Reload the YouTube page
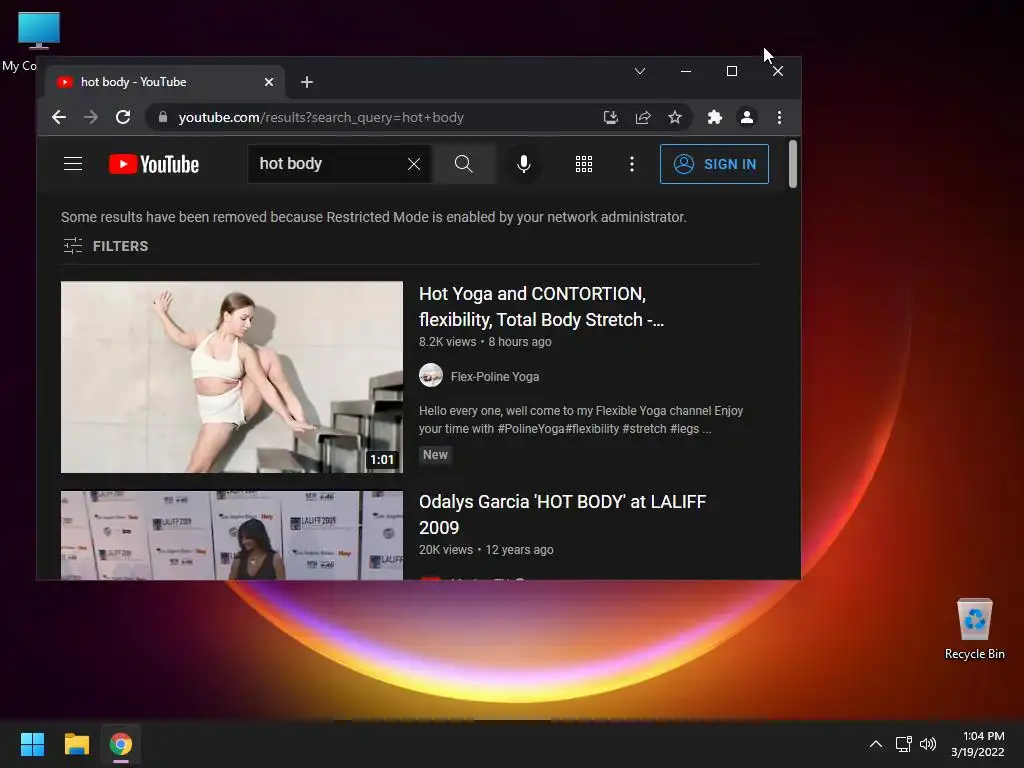The image size is (1024, 768). pos(123,118)
